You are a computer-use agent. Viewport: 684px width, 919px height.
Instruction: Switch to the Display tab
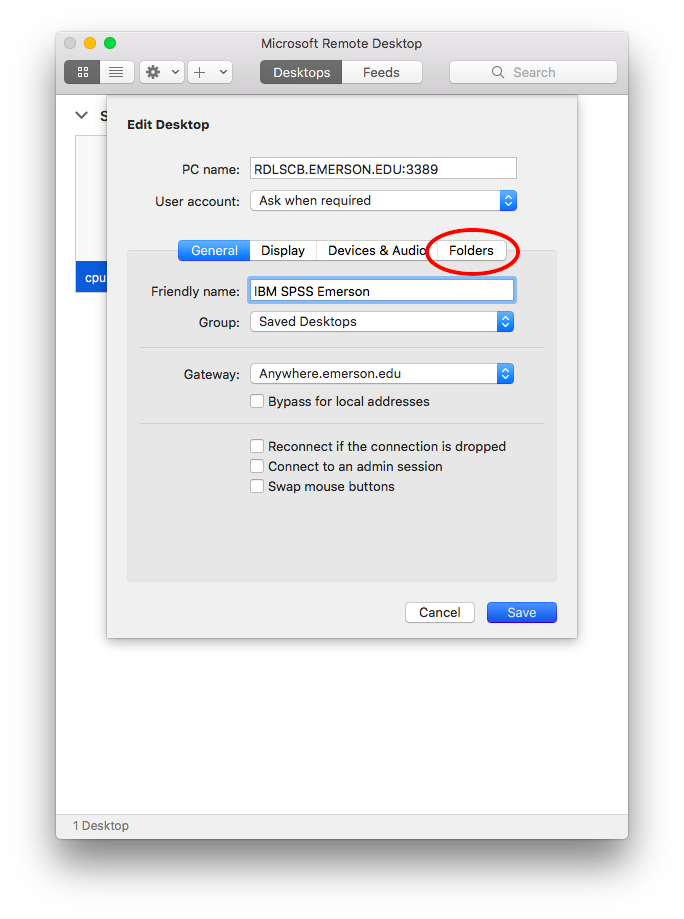pyautogui.click(x=283, y=250)
